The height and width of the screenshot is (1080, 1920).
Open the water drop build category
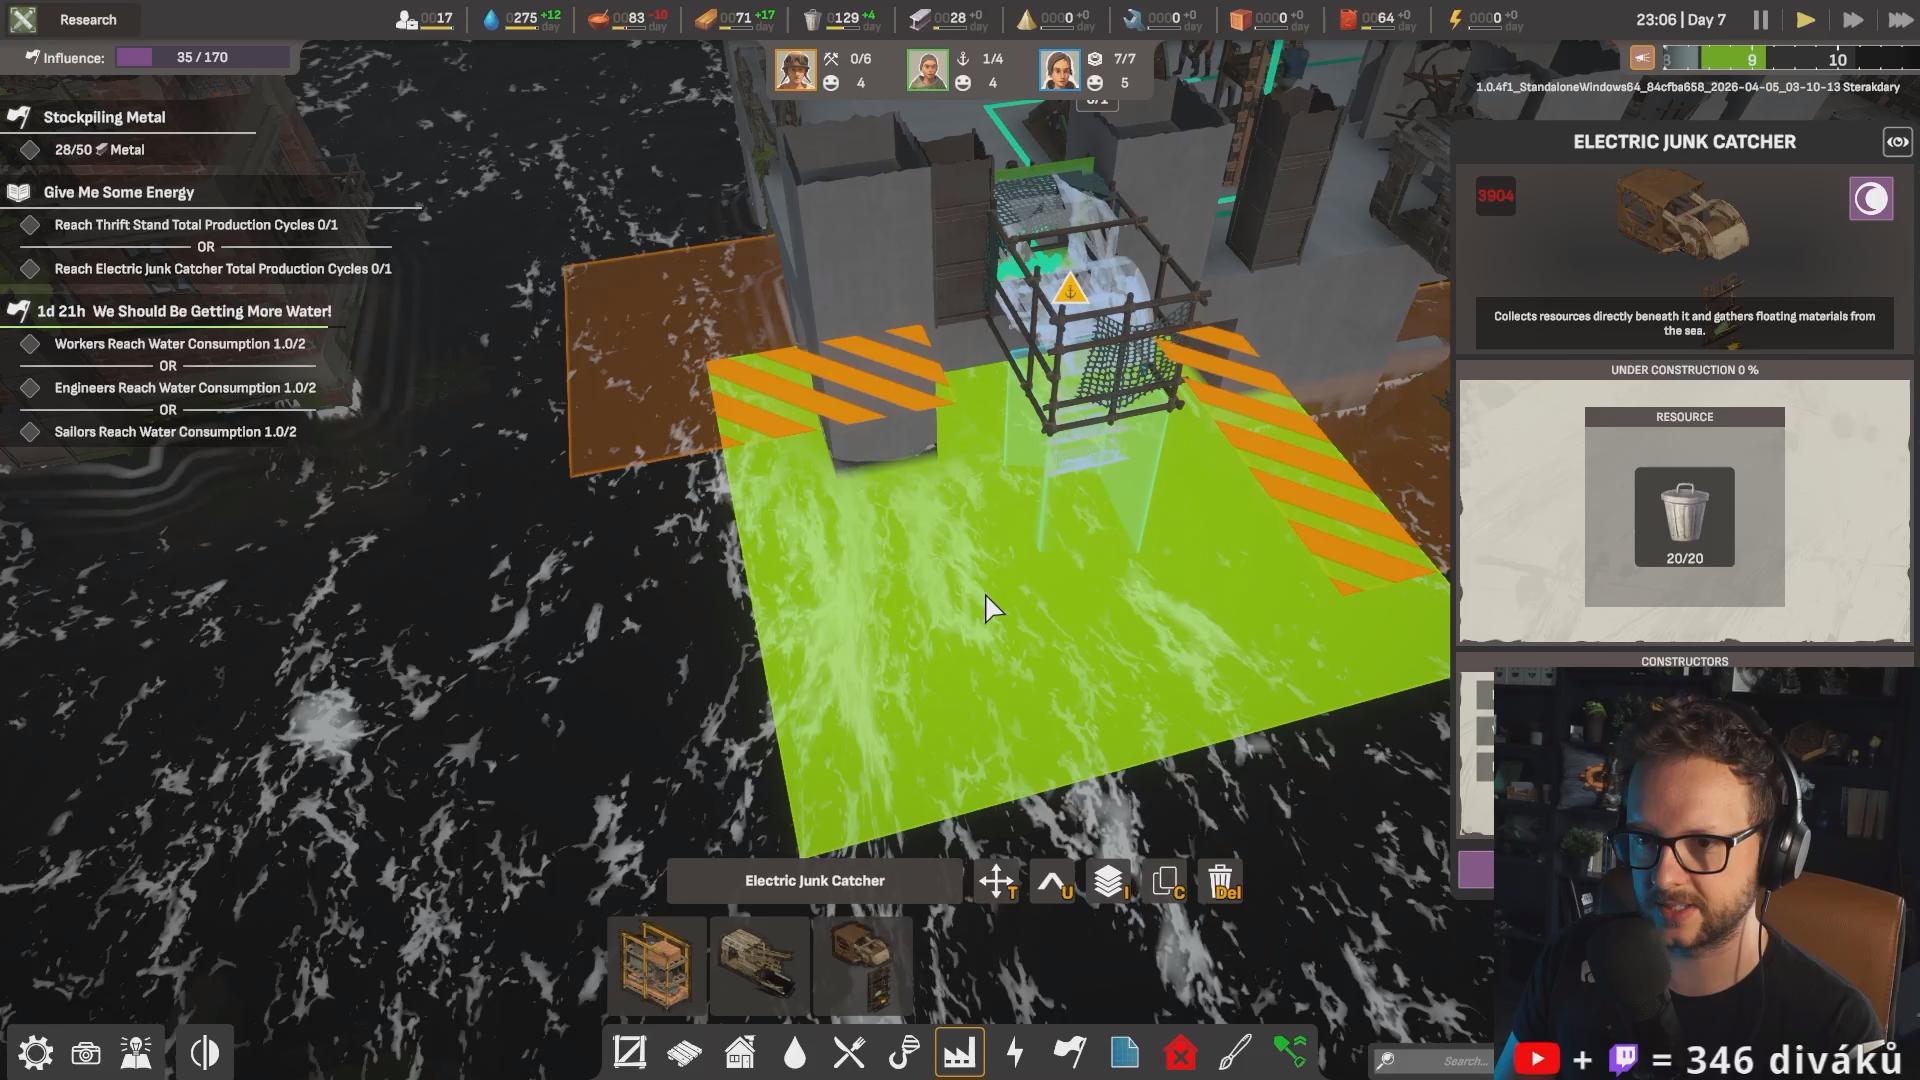[795, 1053]
